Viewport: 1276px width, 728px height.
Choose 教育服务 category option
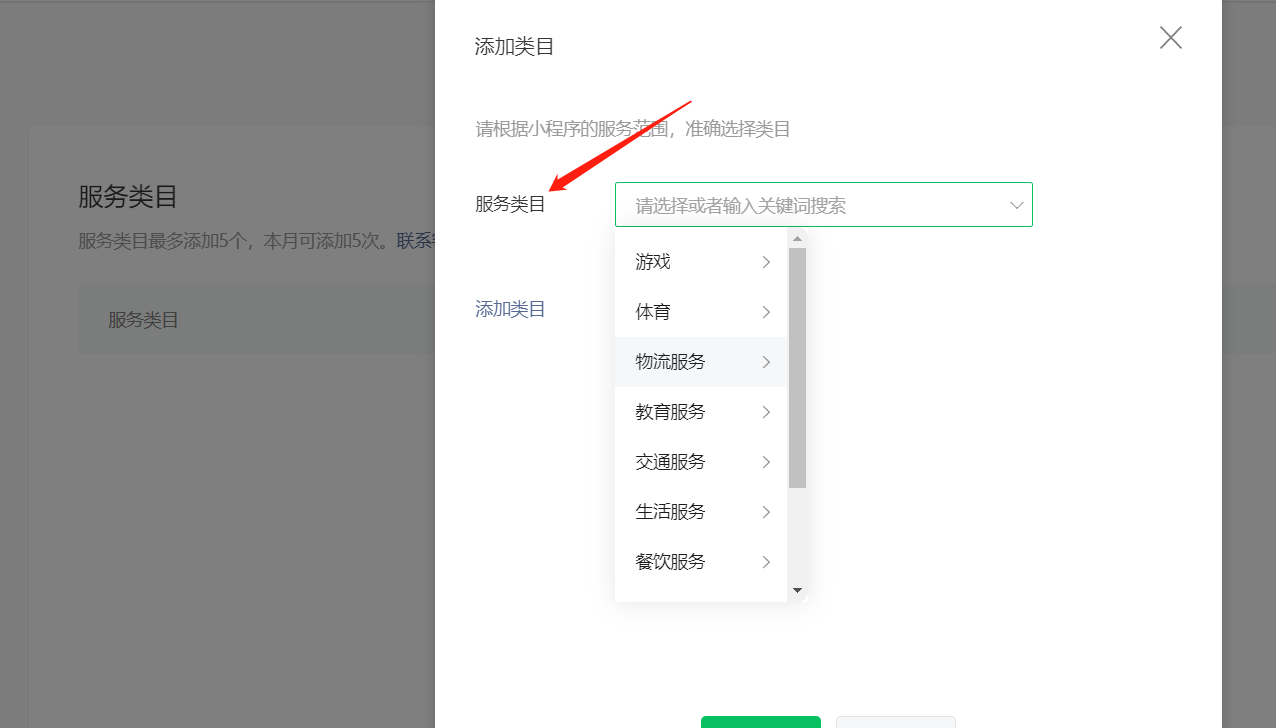pyautogui.click(x=701, y=412)
